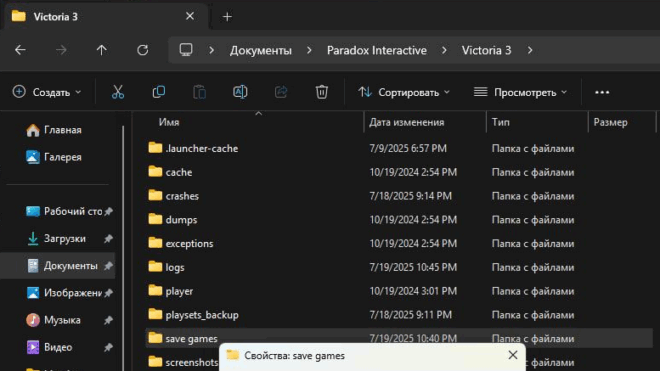Expand chevron after Victoria 3 breadcrumb
This screenshot has width=660, height=371.
click(x=530, y=50)
